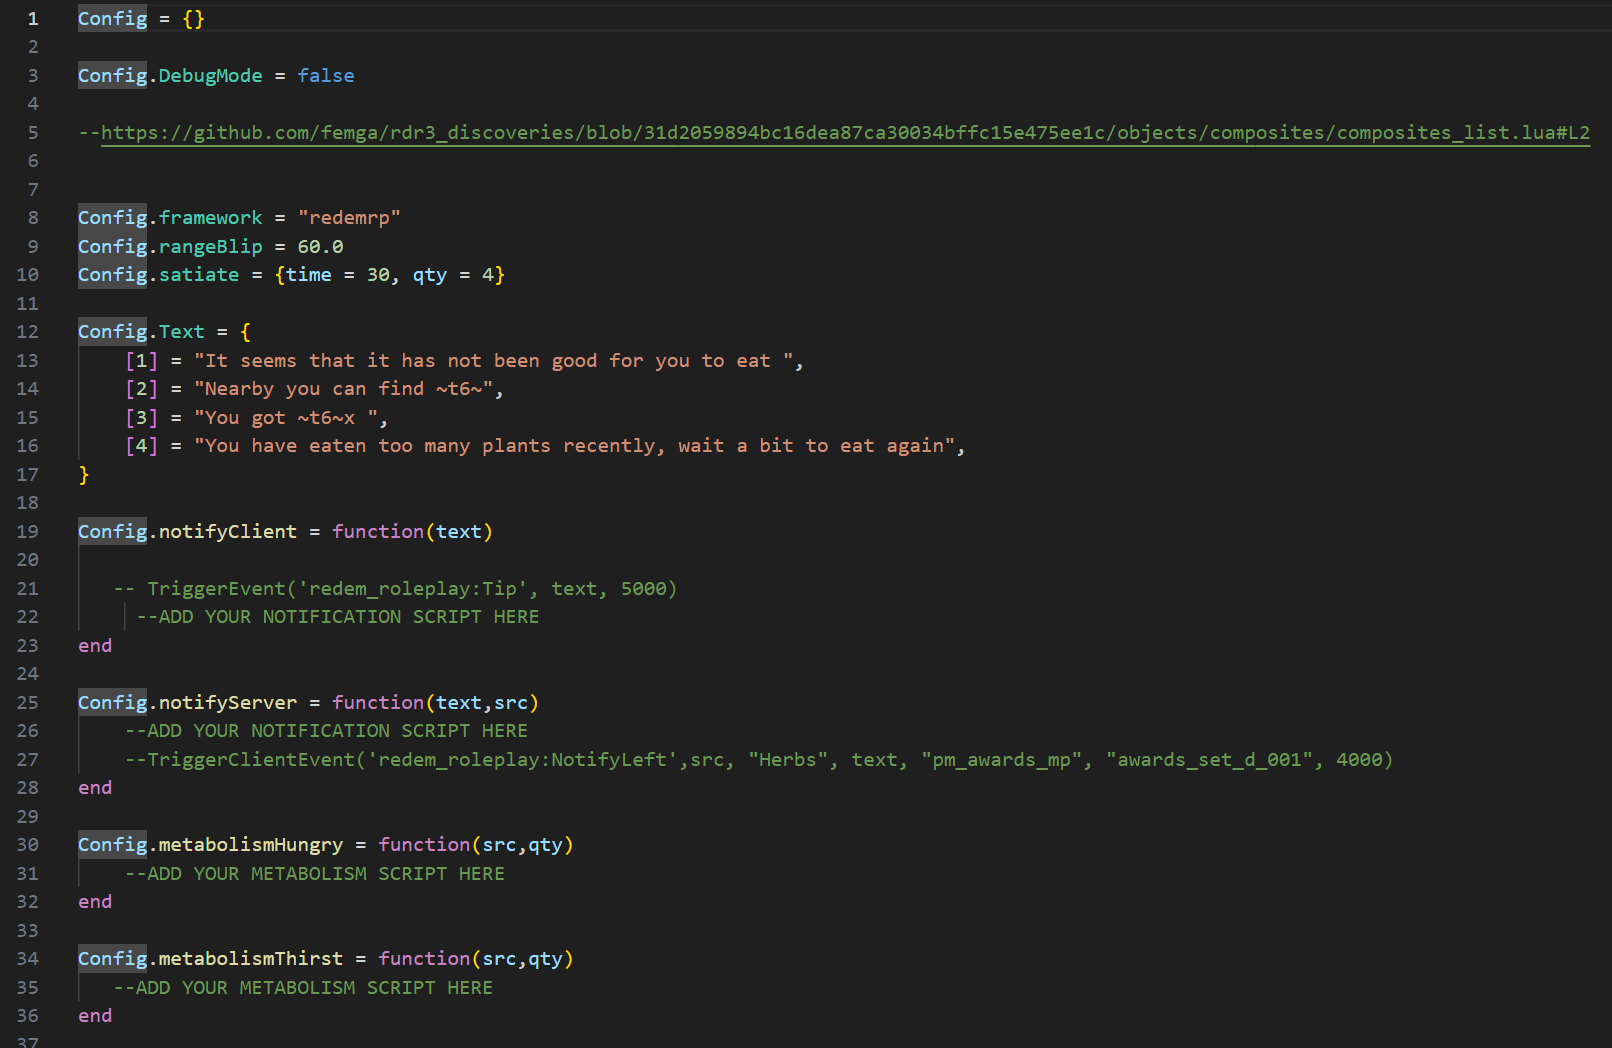Click 'metabolismThirst' function name
Image resolution: width=1612 pixels, height=1048 pixels.
(x=251, y=959)
